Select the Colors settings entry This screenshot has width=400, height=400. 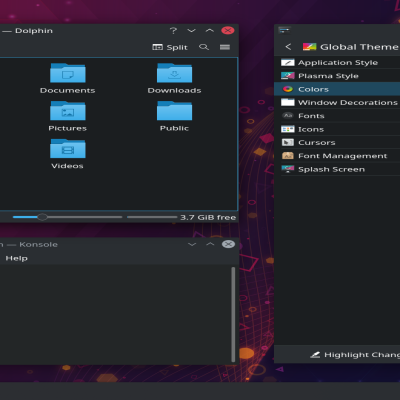[x=337, y=89]
